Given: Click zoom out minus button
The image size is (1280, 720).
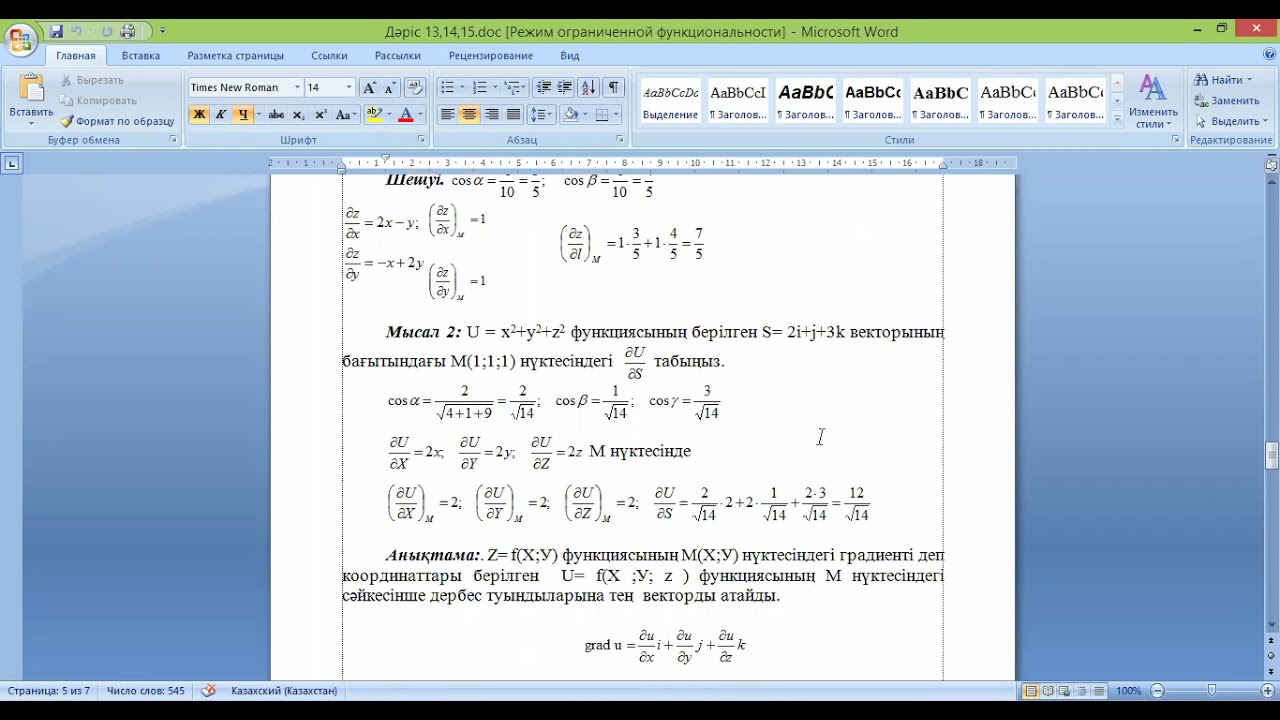Looking at the screenshot, I should (1158, 691).
